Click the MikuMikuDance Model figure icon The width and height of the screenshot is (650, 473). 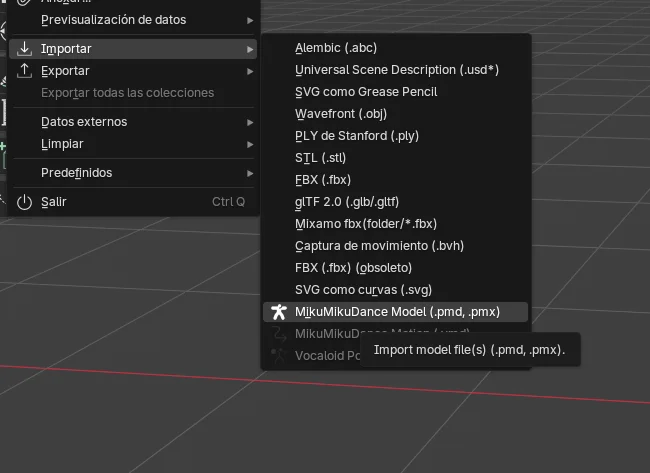[279, 312]
